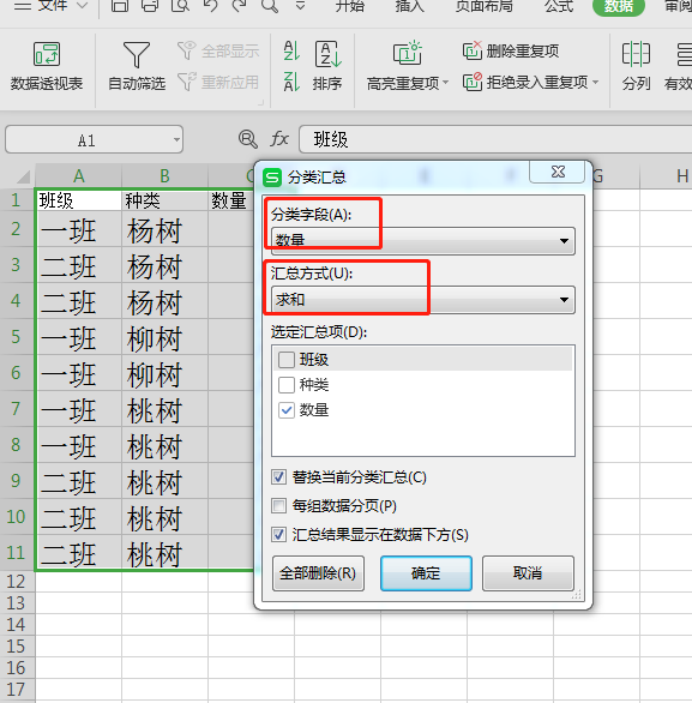The width and height of the screenshot is (692, 703).
Task: Click the find magnifier icon in top bar
Action: (x=270, y=5)
